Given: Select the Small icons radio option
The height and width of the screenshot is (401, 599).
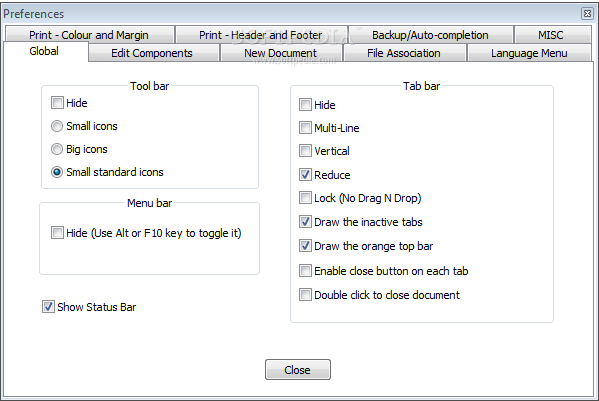Looking at the screenshot, I should pos(57,126).
